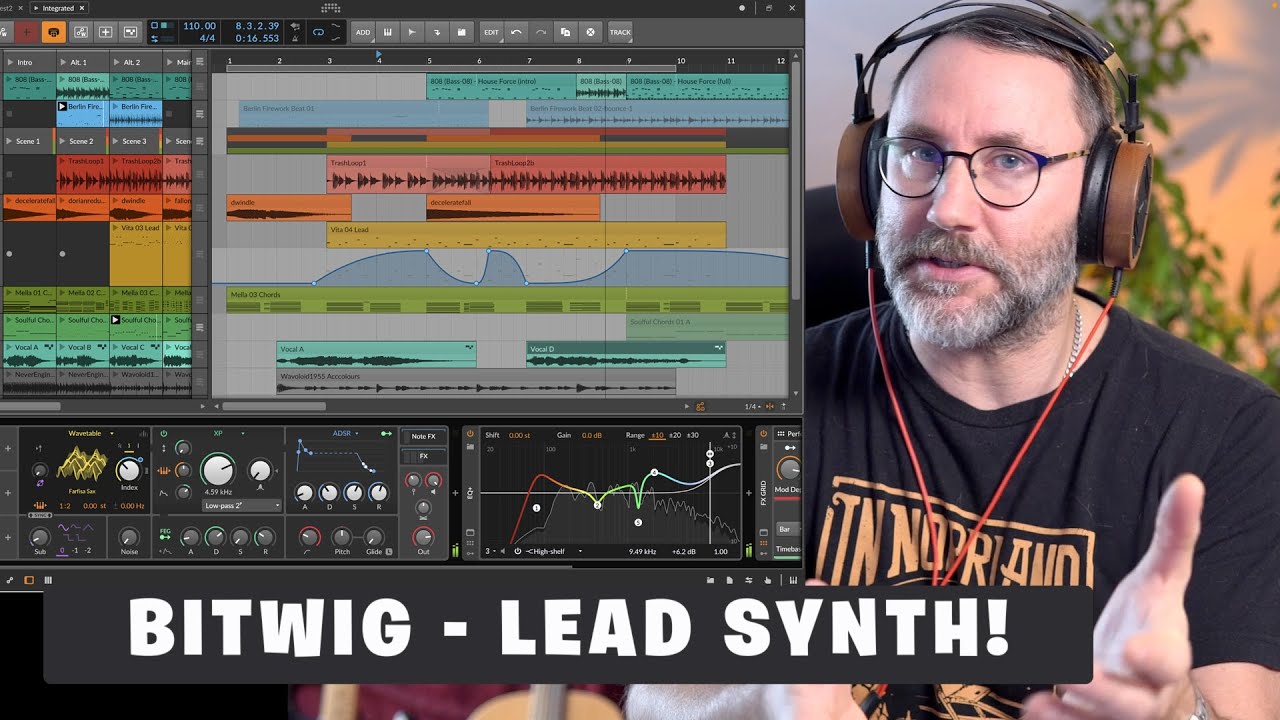Click the tempo value 110.00
Viewport: 1280px width, 720px height.
(x=199, y=26)
